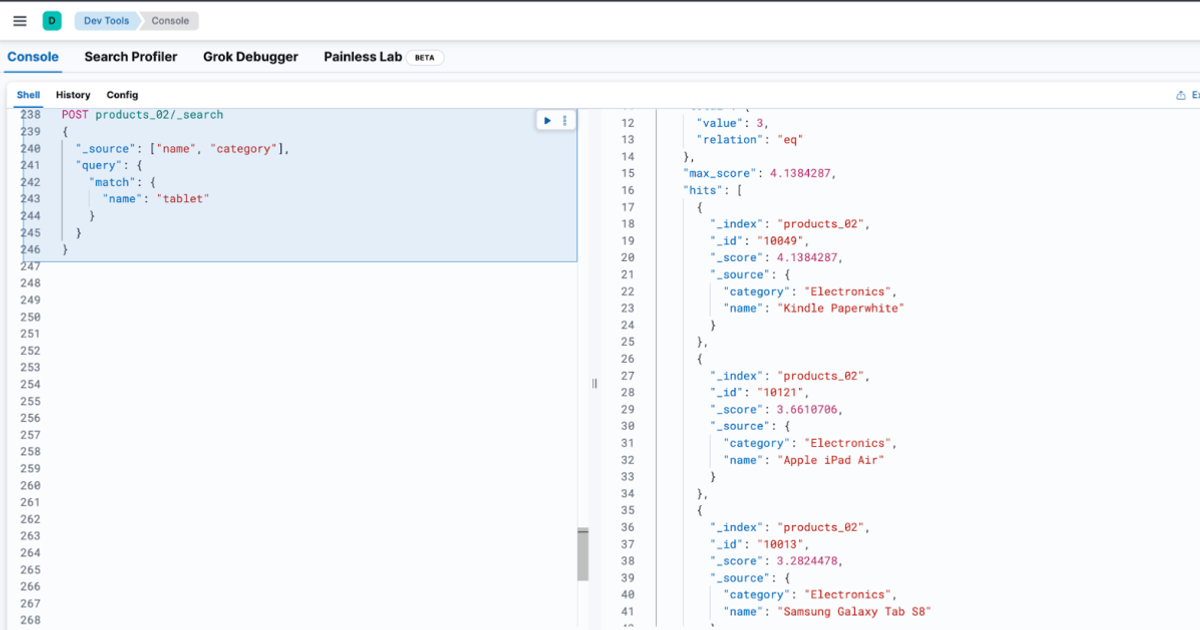Screen dimensions: 1200x630
Task: Stay on the Console tab
Action: [33, 57]
